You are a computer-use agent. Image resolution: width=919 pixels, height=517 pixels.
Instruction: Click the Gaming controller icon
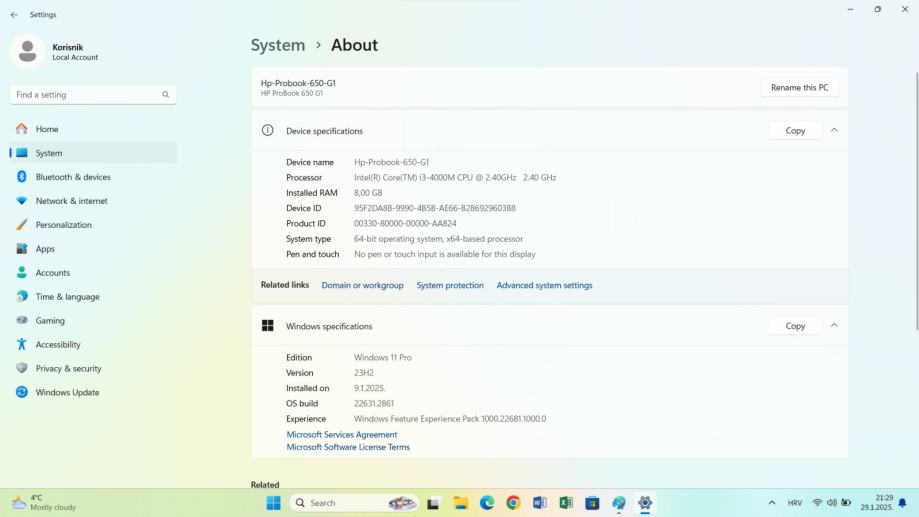pos(22,321)
